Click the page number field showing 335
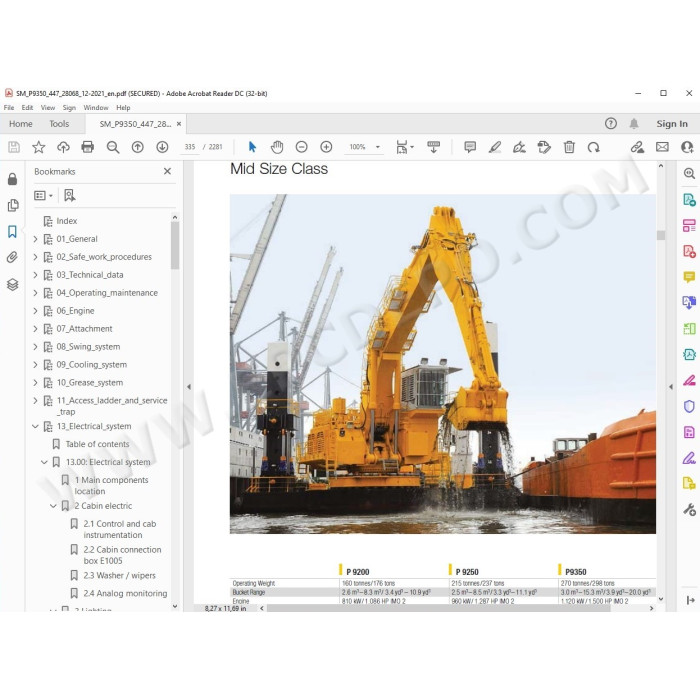The image size is (700, 700). click(x=190, y=147)
